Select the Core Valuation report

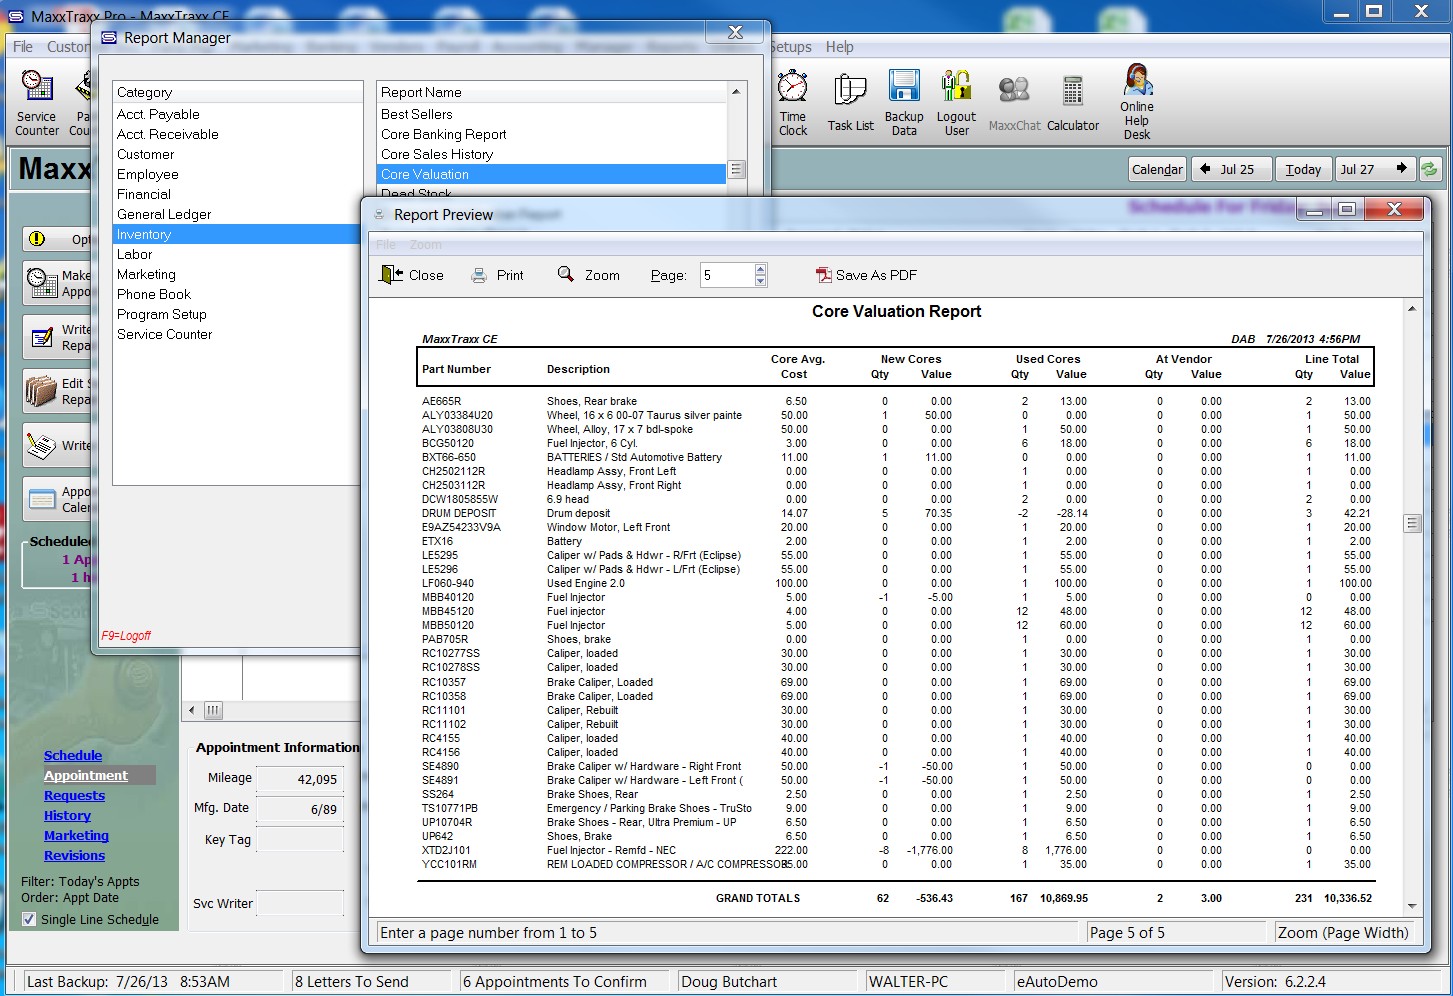tap(551, 174)
